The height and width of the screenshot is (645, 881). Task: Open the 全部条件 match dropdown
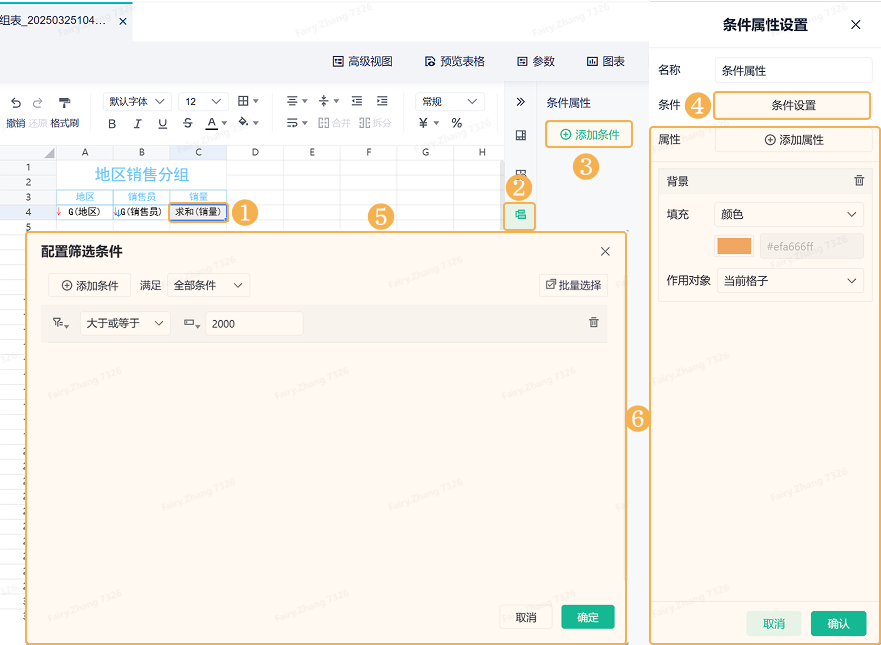coord(208,285)
